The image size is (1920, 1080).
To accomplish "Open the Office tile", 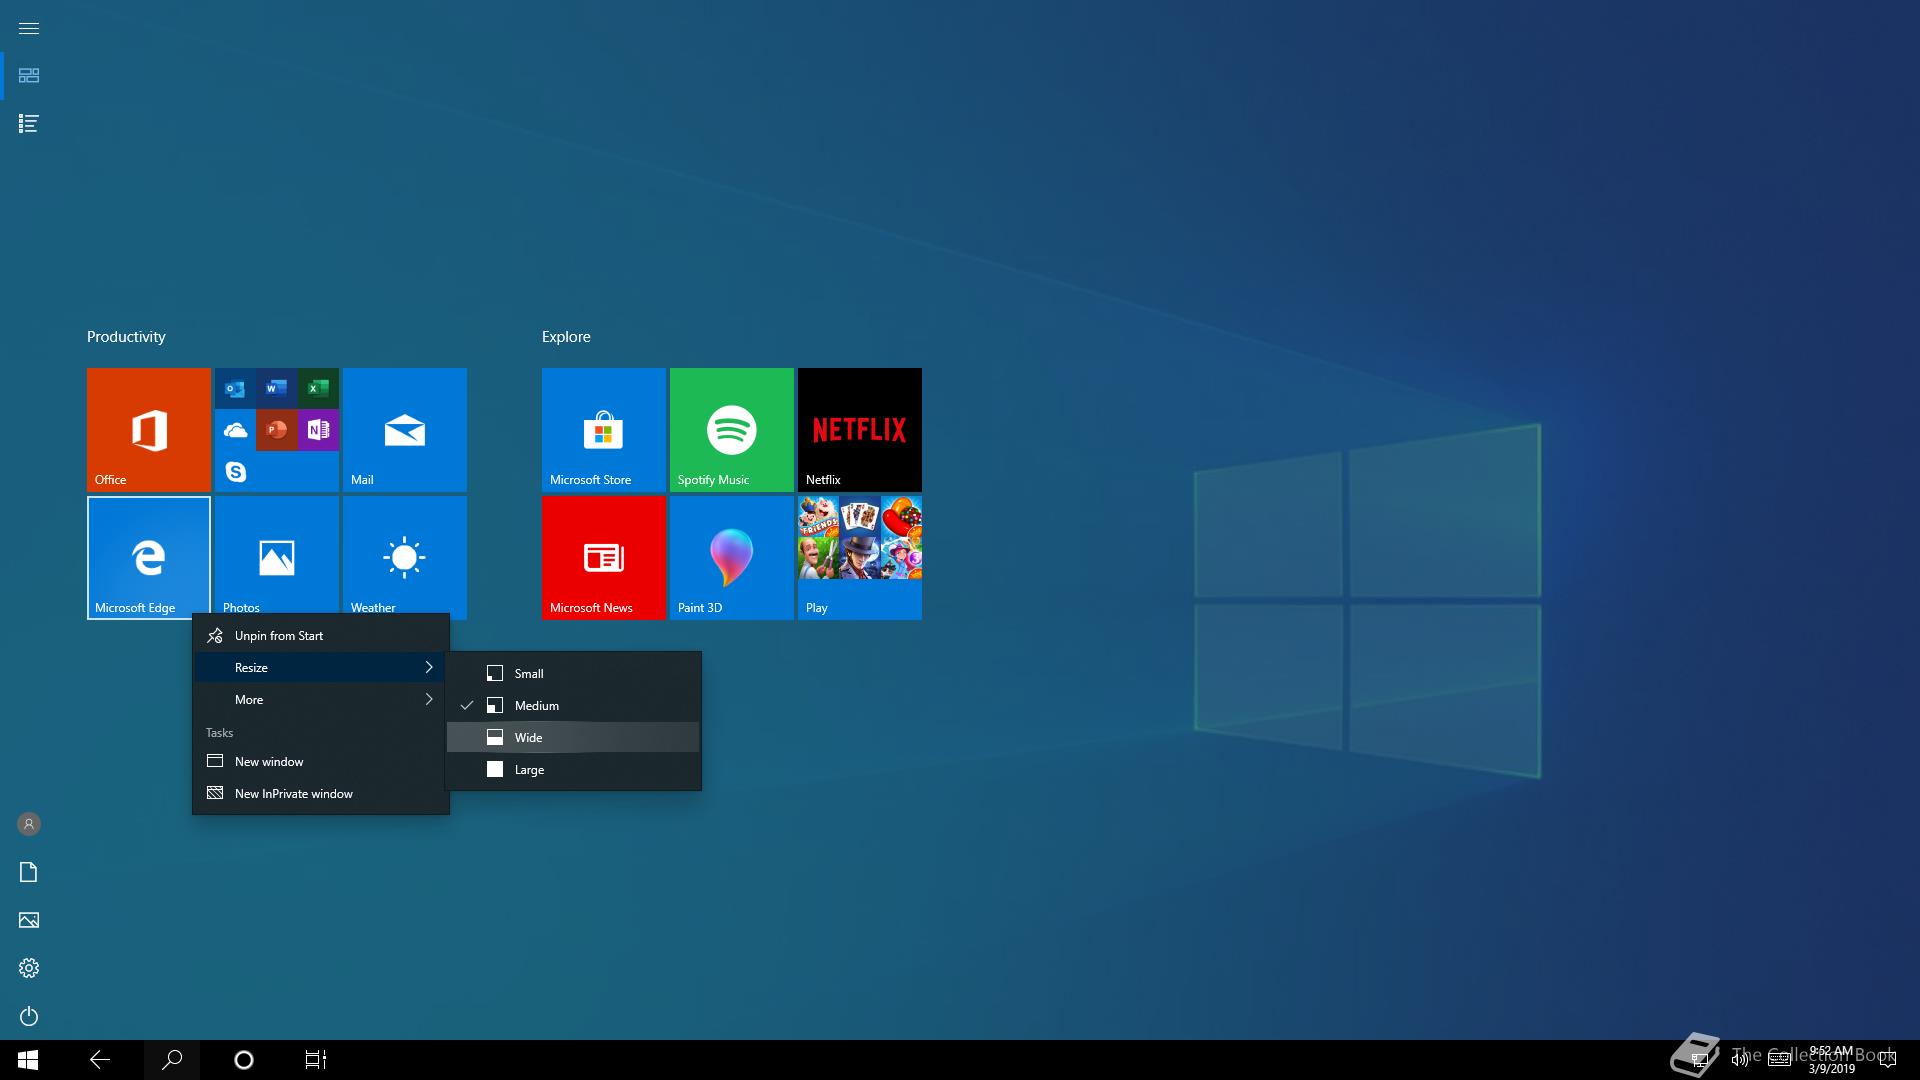I will [x=149, y=430].
